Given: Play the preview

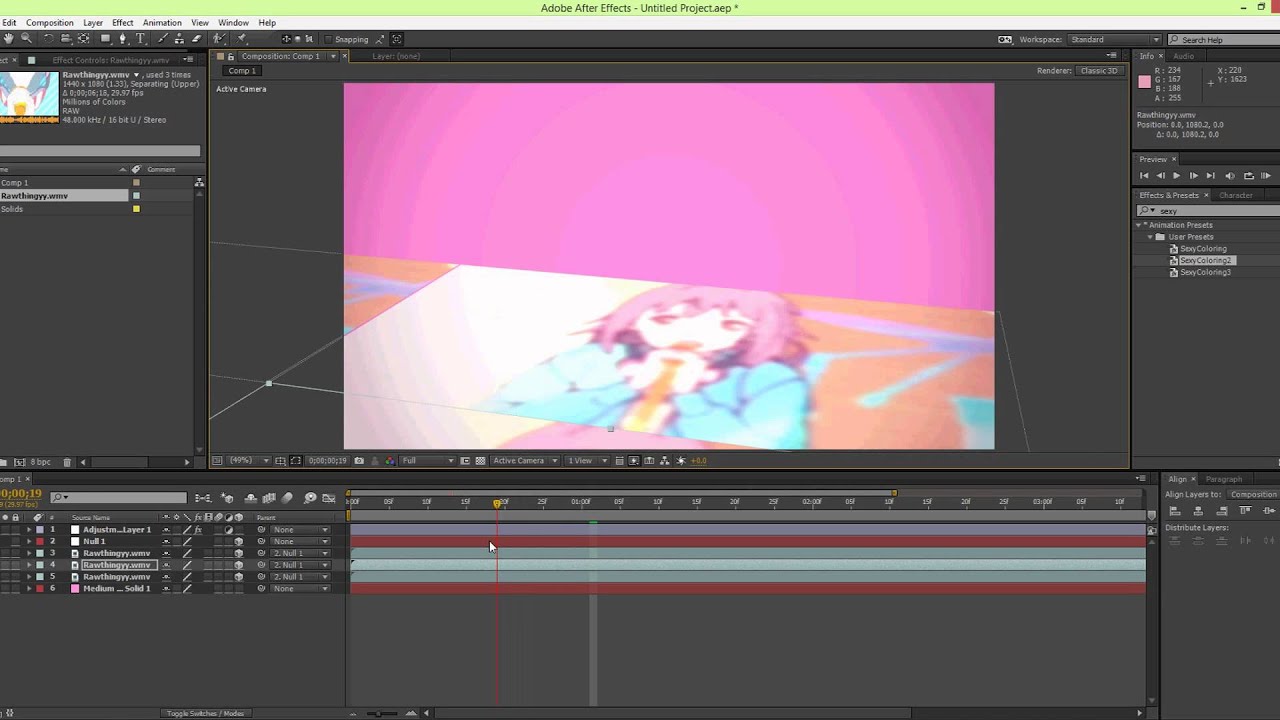Looking at the screenshot, I should pos(1176,176).
